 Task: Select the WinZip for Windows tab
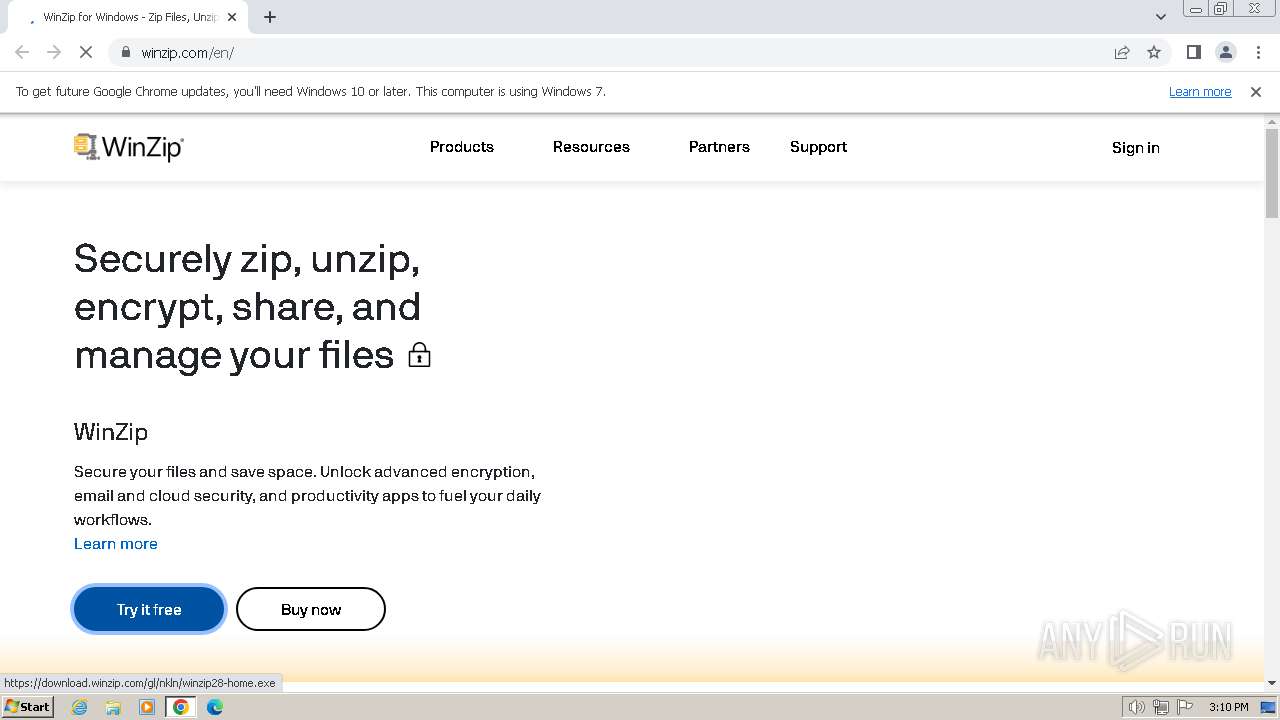[x=127, y=17]
